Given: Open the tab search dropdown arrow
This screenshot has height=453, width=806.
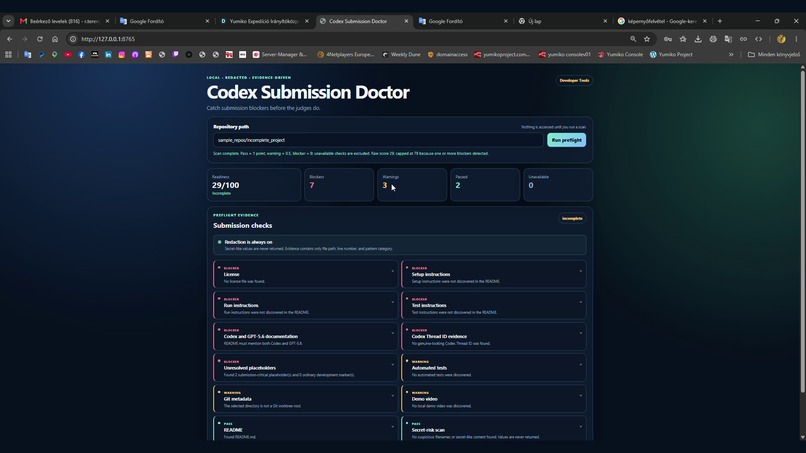Looking at the screenshot, I should (x=8, y=21).
